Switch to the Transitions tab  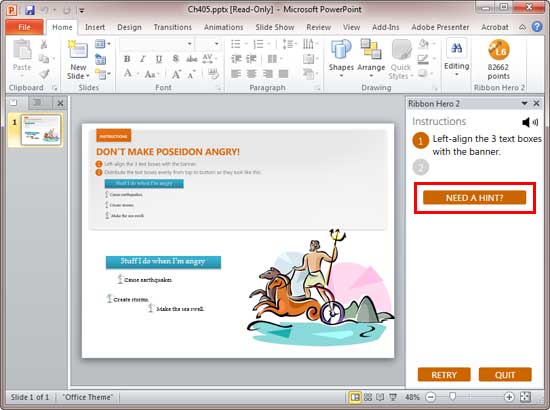173,27
